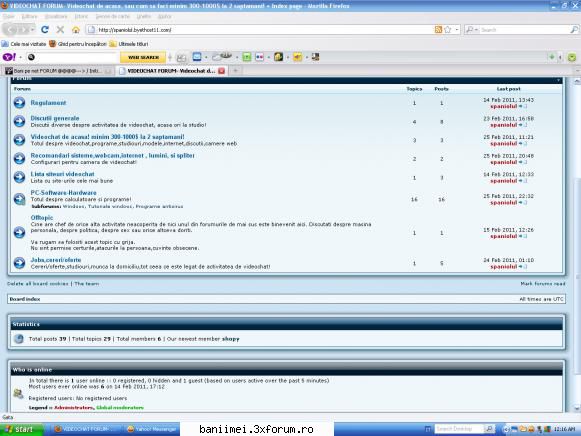
Task: Click forum icon beside Discutii generale row
Action: [x=19, y=121]
